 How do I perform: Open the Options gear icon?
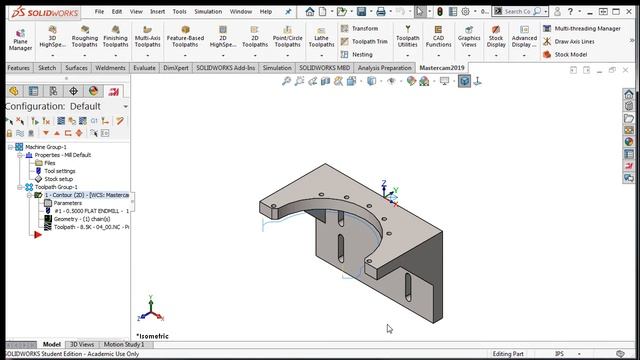point(465,11)
